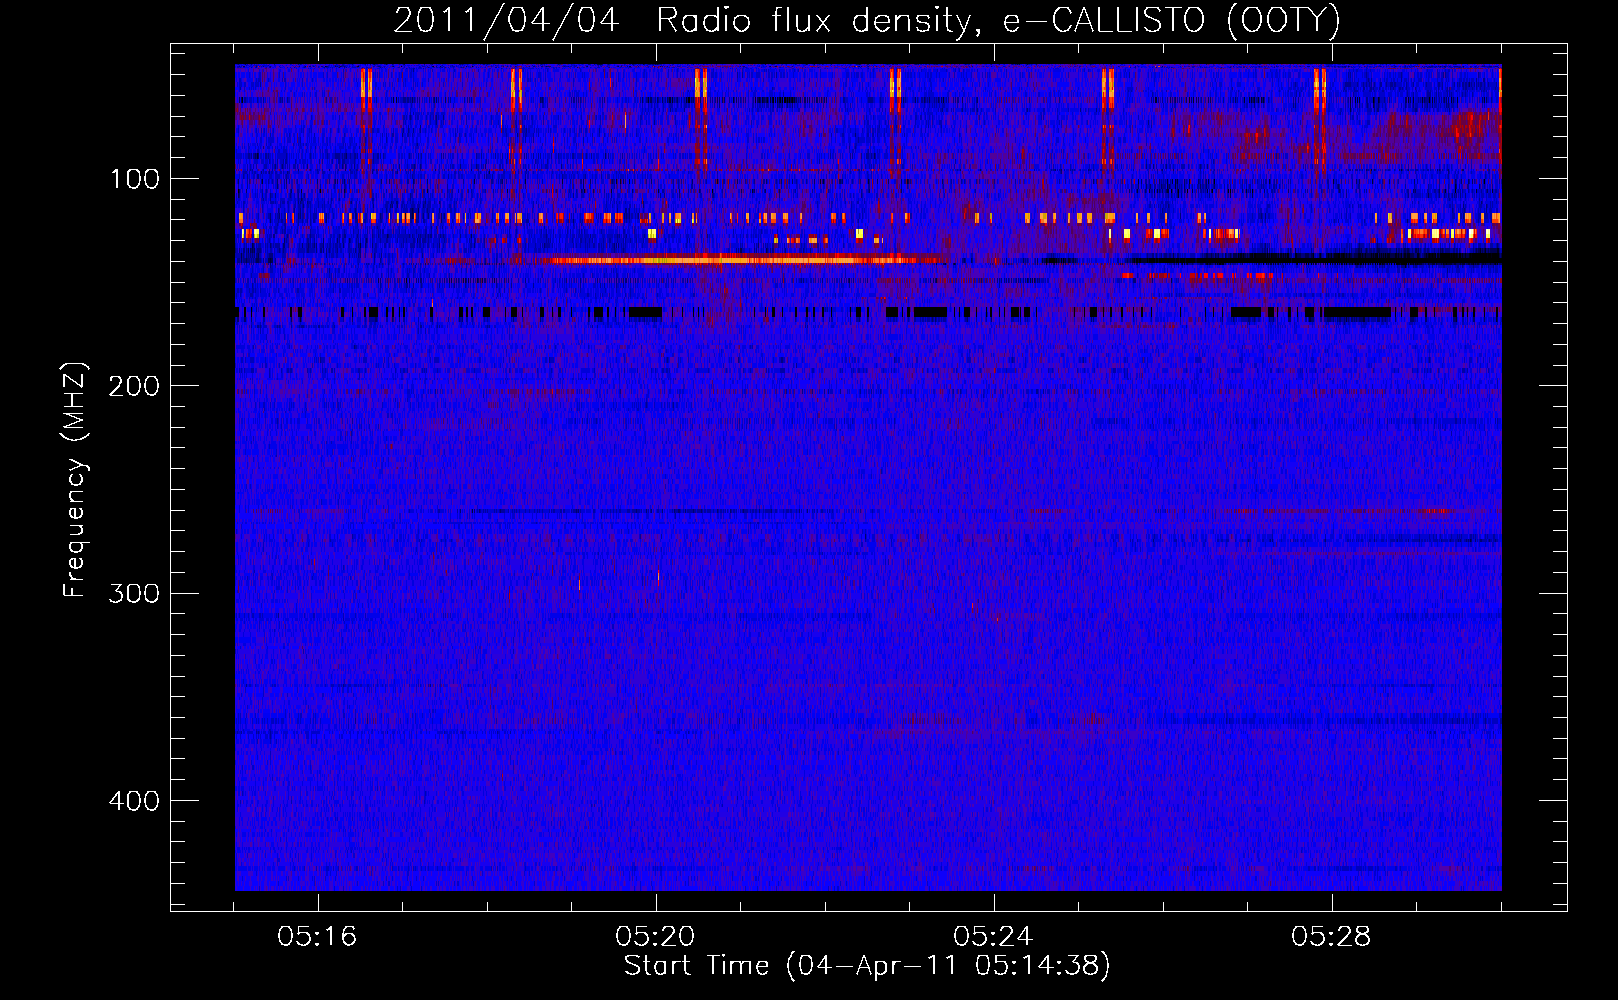Click the vertical burst streak near 05:28
The height and width of the screenshot is (1000, 1618).
pyautogui.click(x=1319, y=115)
